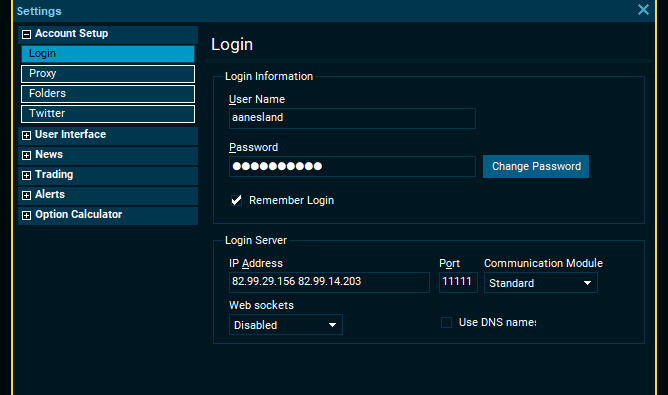Close the Settings dialog
This screenshot has height=395, width=668.
pos(643,9)
